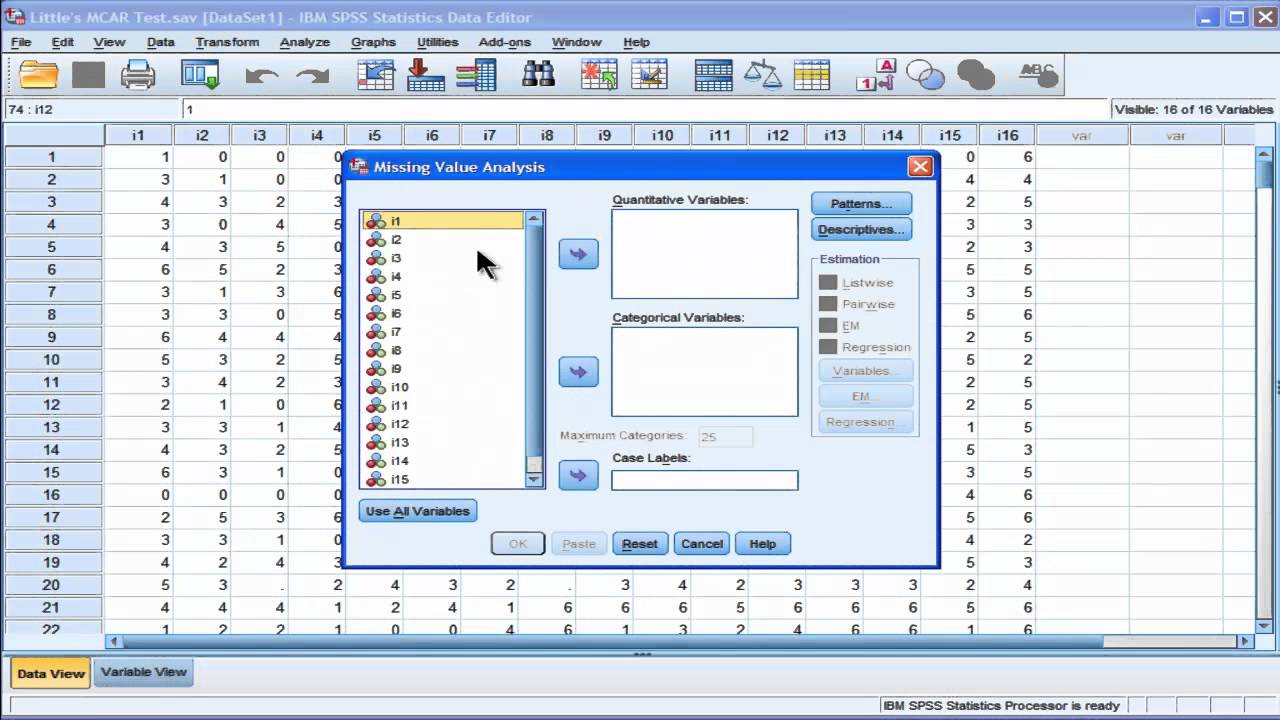Switch to Data View tab
Image resolution: width=1280 pixels, height=720 pixels.
click(51, 673)
